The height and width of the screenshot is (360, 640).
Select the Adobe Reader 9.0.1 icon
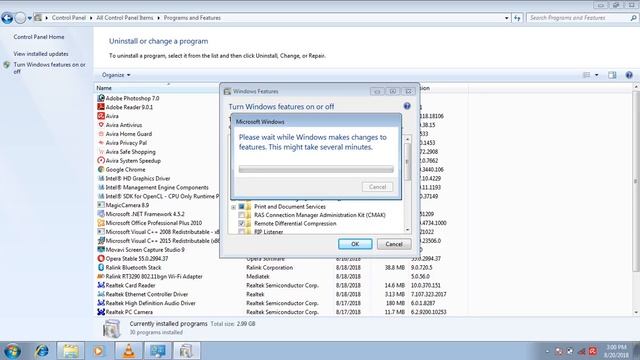[101, 107]
